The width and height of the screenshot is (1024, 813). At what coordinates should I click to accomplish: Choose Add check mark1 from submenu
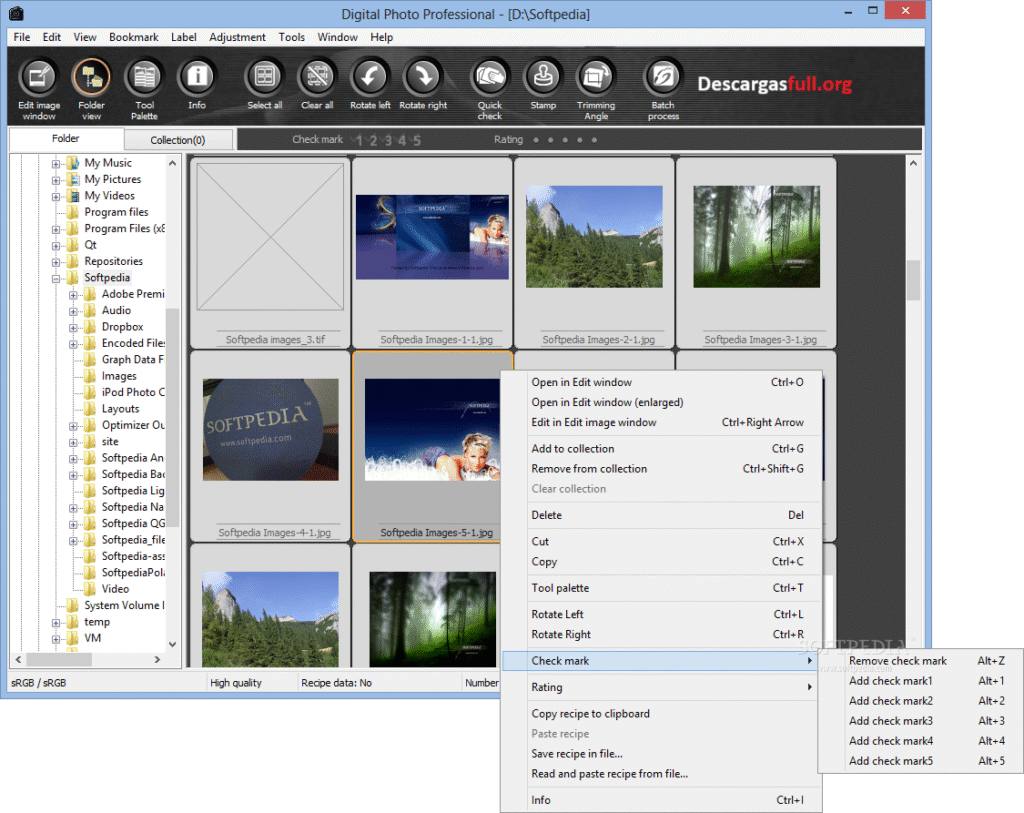tap(891, 681)
